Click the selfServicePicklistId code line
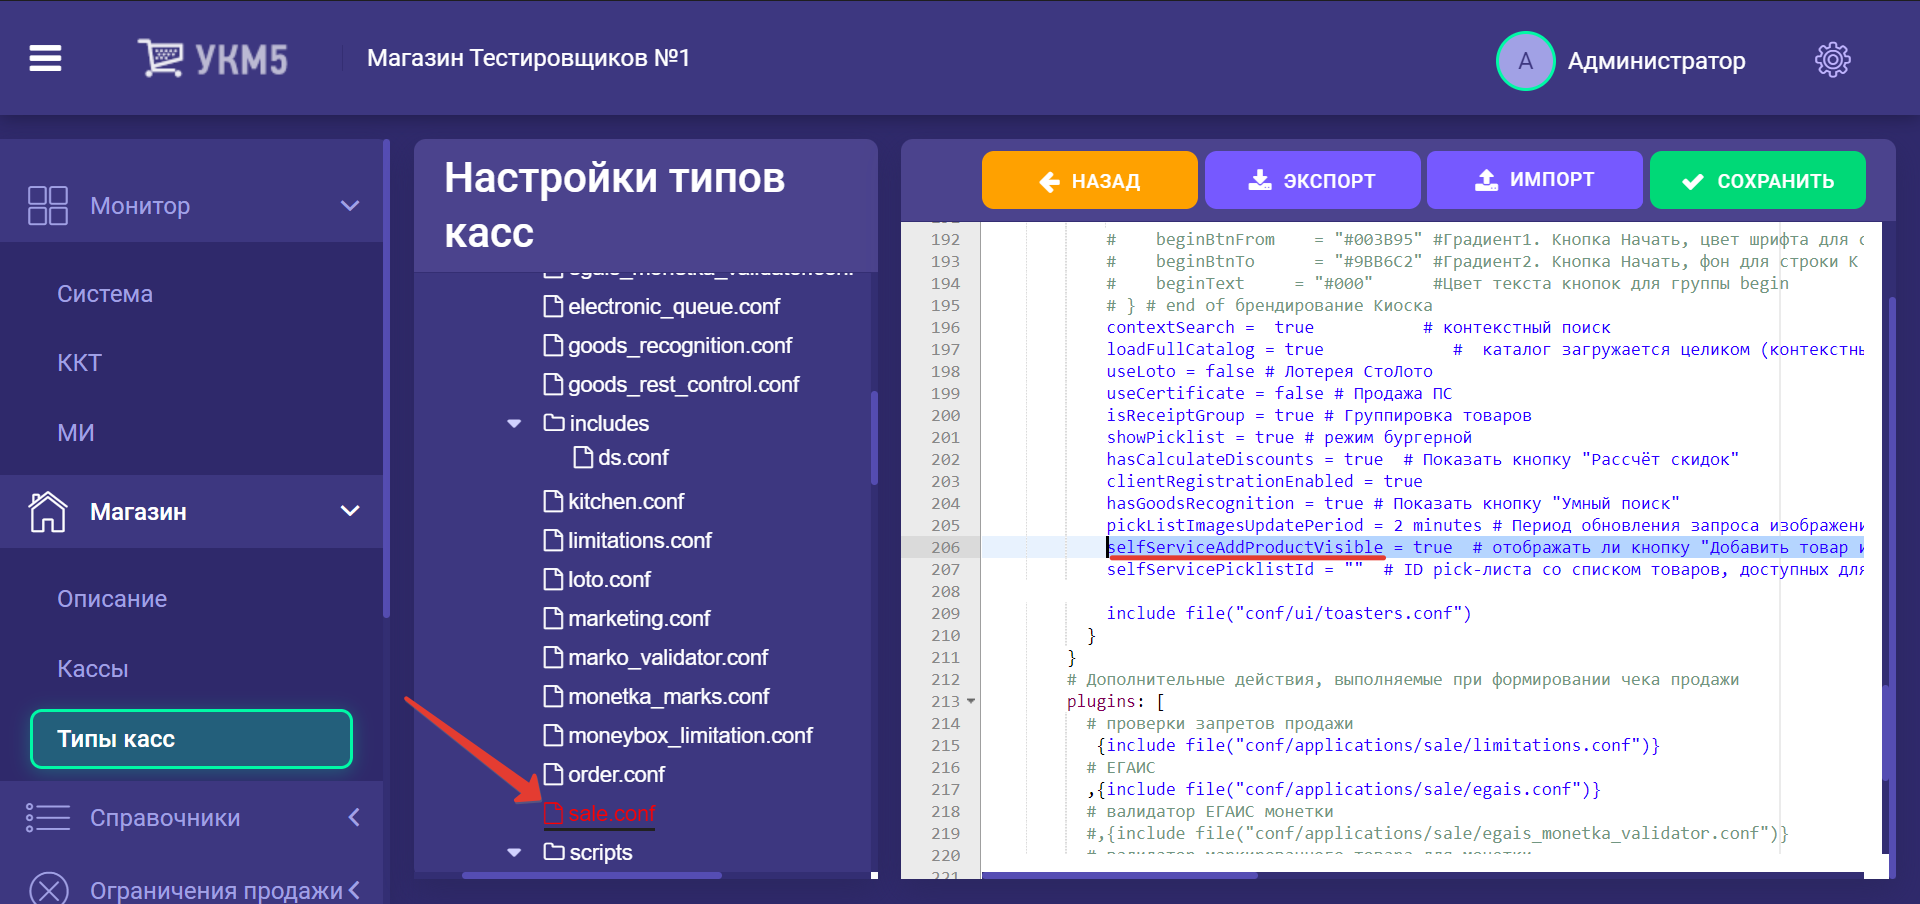This screenshot has height=904, width=1920. [1485, 569]
